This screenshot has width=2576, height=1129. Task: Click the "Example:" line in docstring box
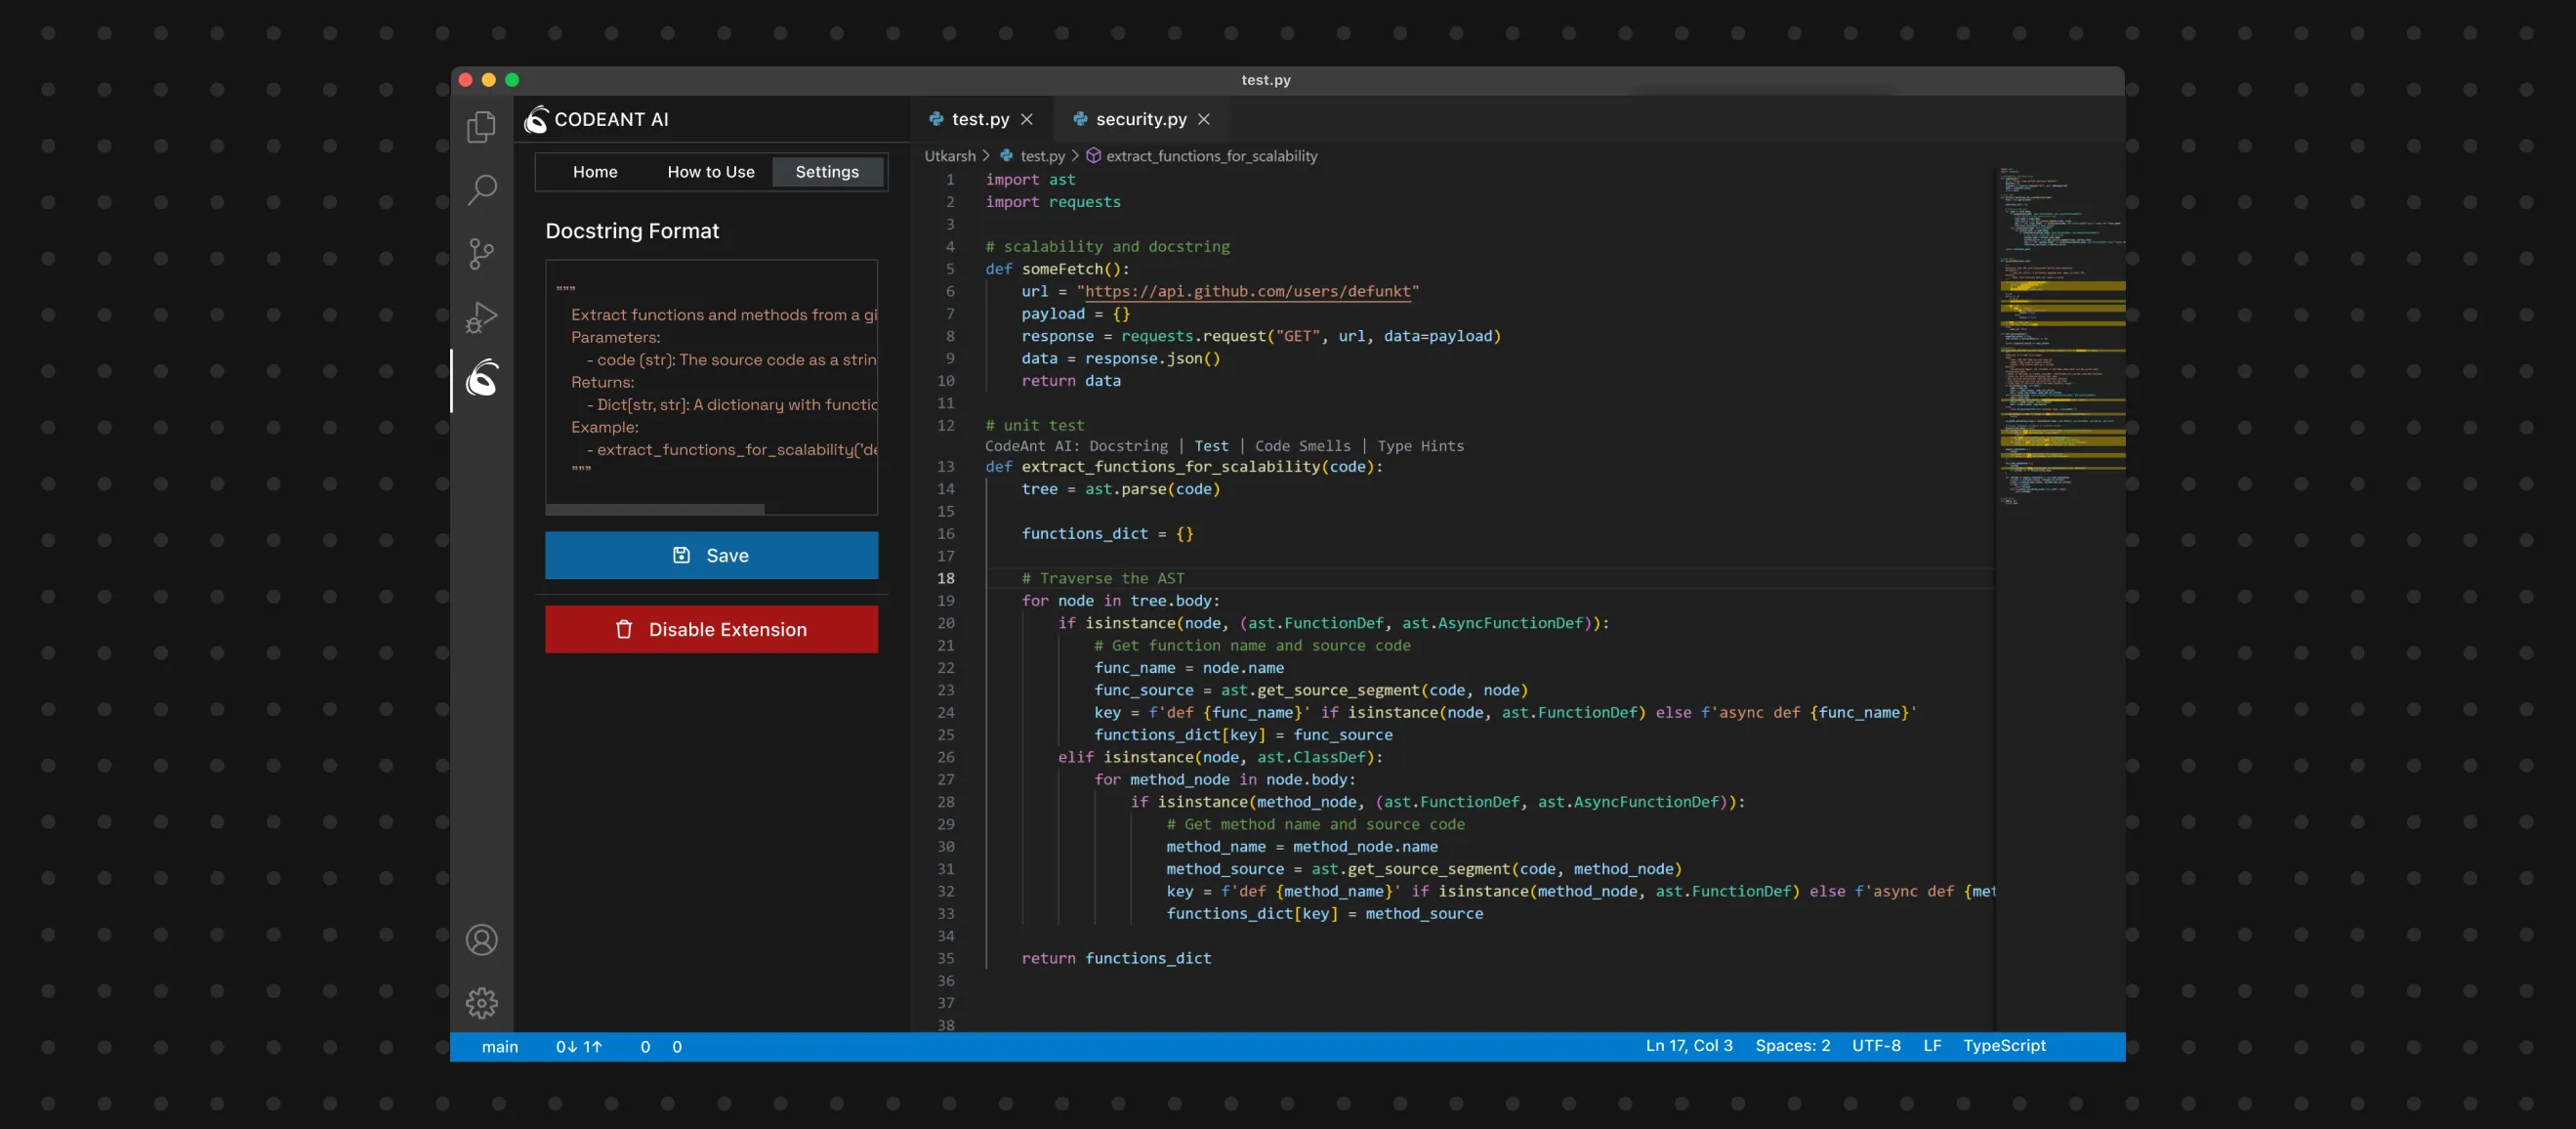point(604,427)
